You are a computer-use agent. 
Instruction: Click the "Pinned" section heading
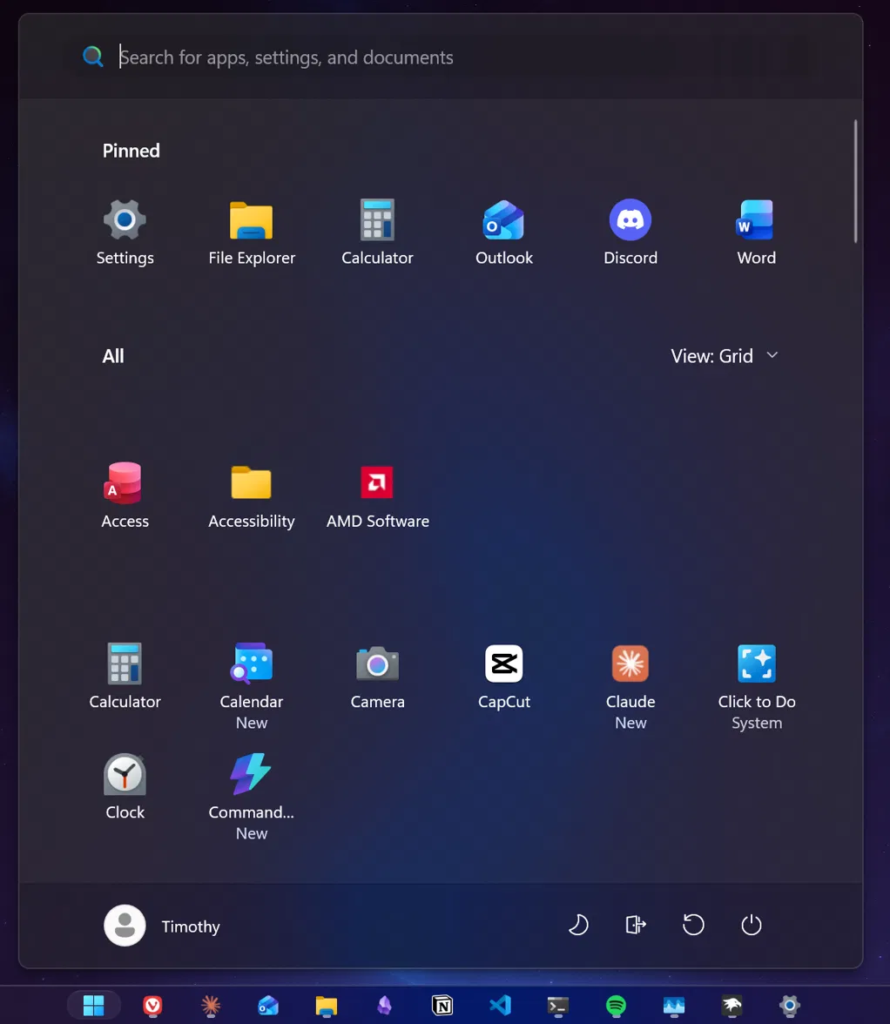click(131, 151)
